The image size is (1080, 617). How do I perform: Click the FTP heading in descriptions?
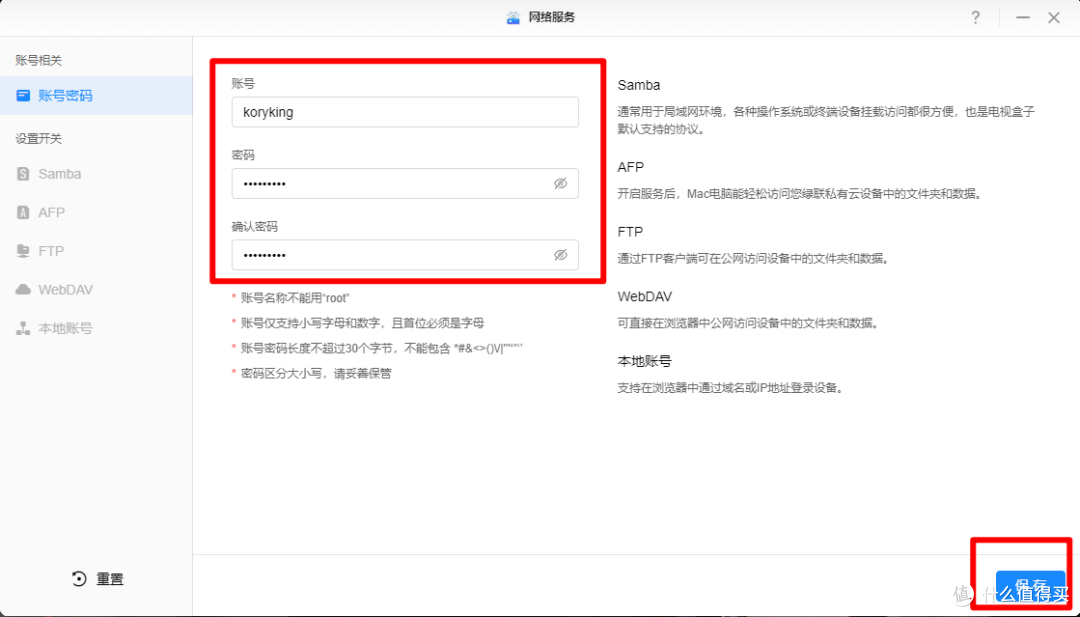(x=630, y=232)
